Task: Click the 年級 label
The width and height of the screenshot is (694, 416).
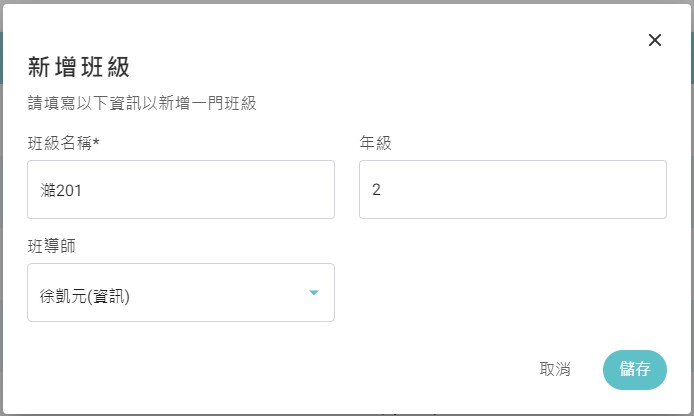Action: coord(375,143)
